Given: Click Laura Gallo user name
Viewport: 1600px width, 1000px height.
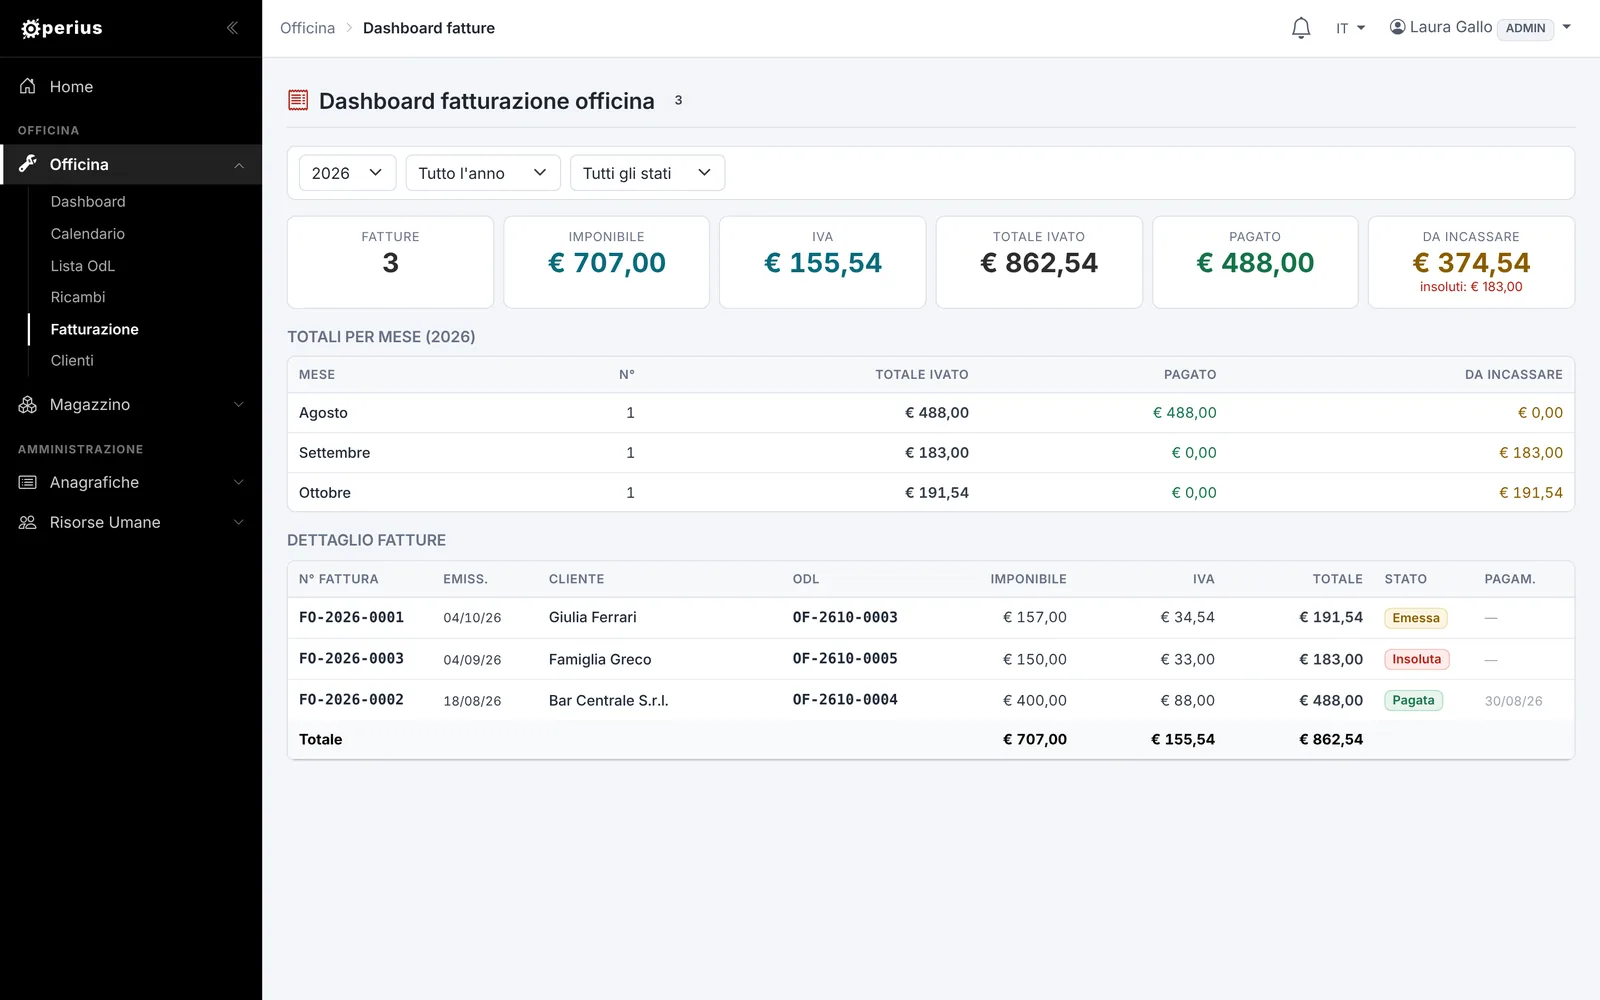Looking at the screenshot, I should pyautogui.click(x=1451, y=27).
